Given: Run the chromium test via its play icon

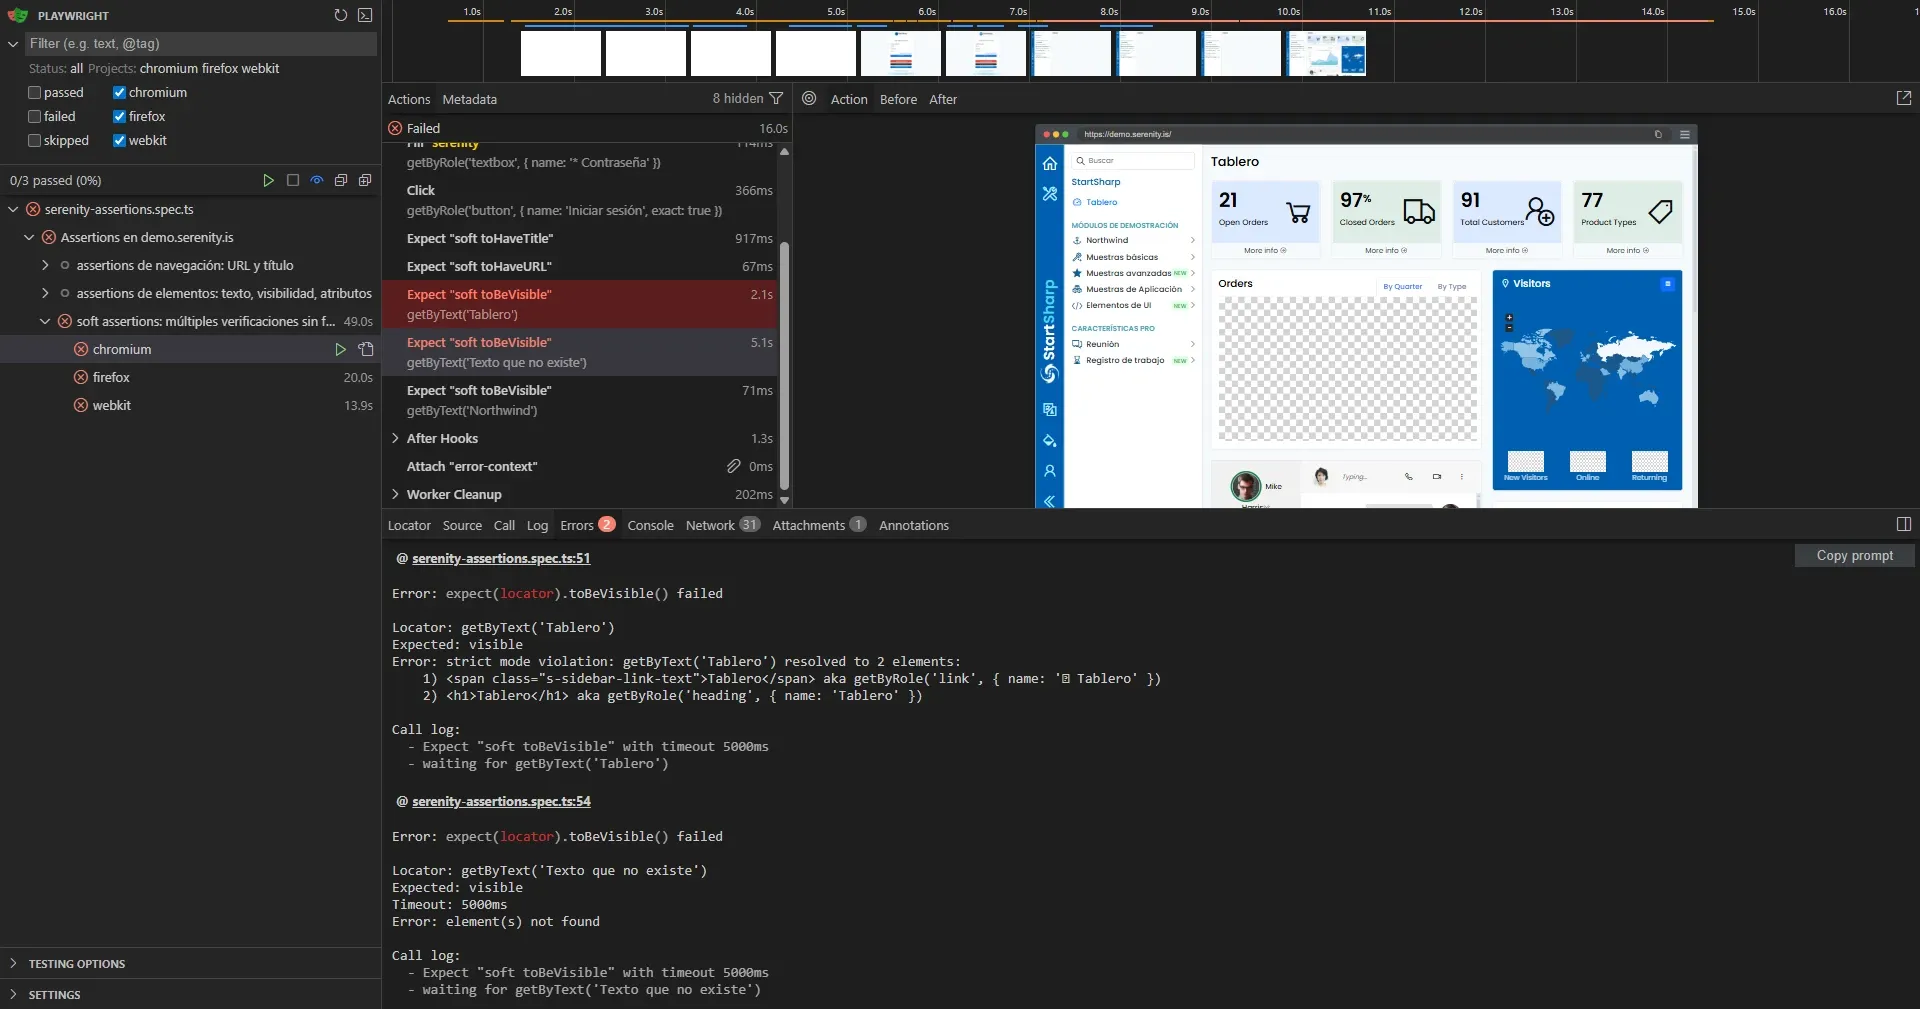Looking at the screenshot, I should click(341, 349).
